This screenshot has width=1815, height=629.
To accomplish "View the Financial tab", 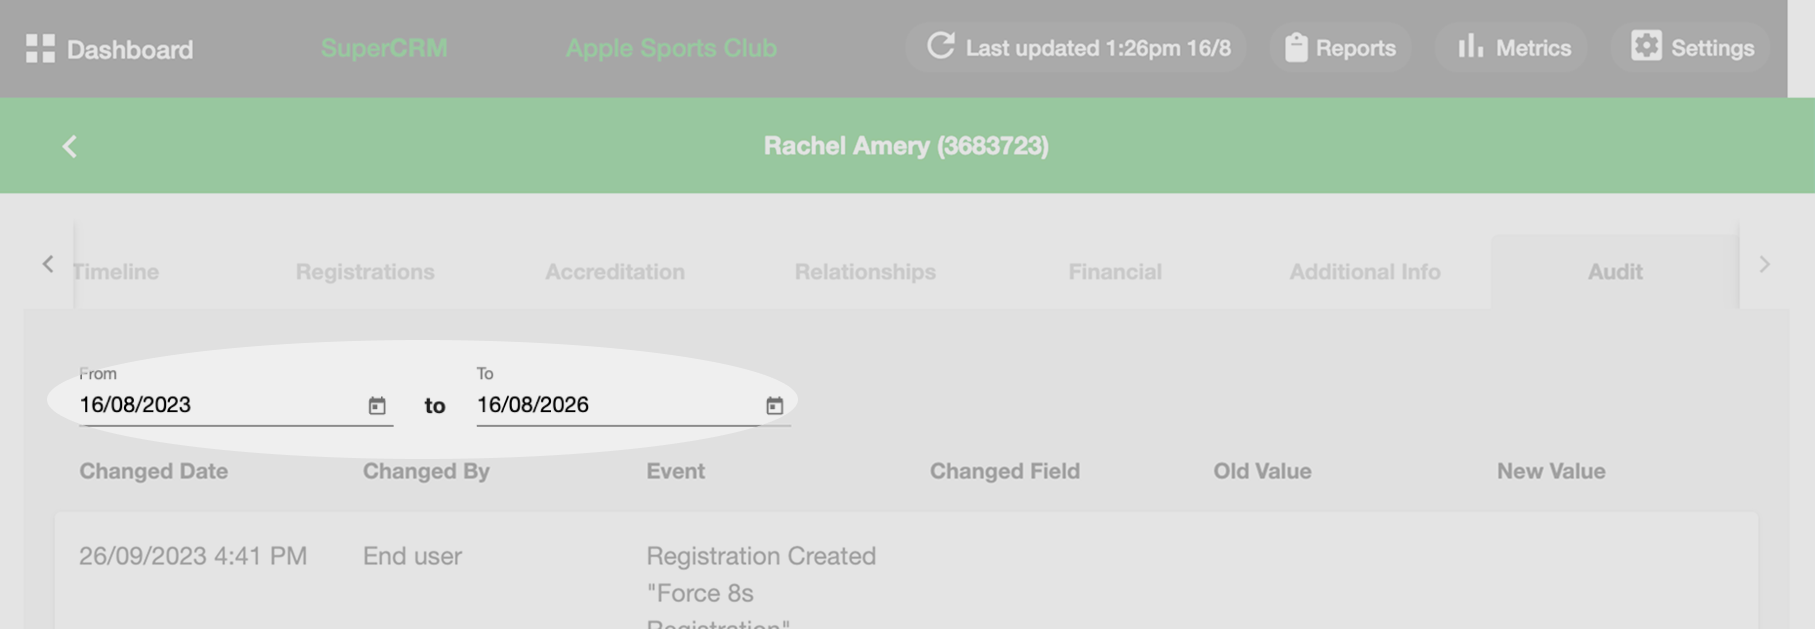I will pyautogui.click(x=1115, y=271).
